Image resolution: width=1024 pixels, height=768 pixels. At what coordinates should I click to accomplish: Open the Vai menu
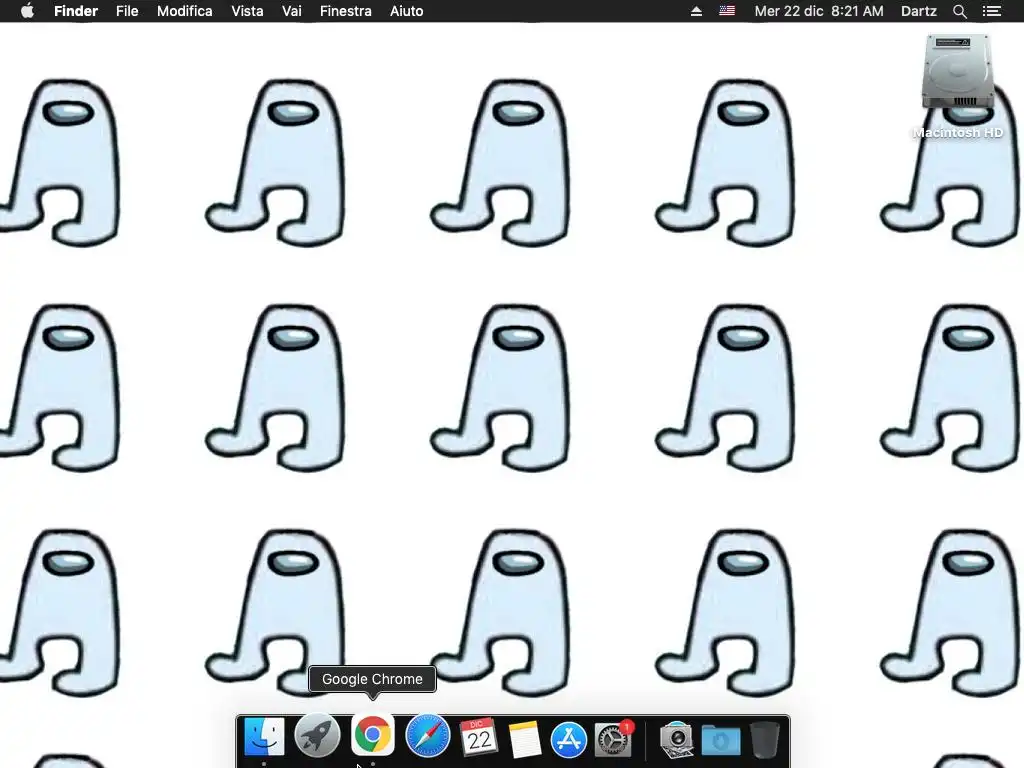[x=292, y=11]
